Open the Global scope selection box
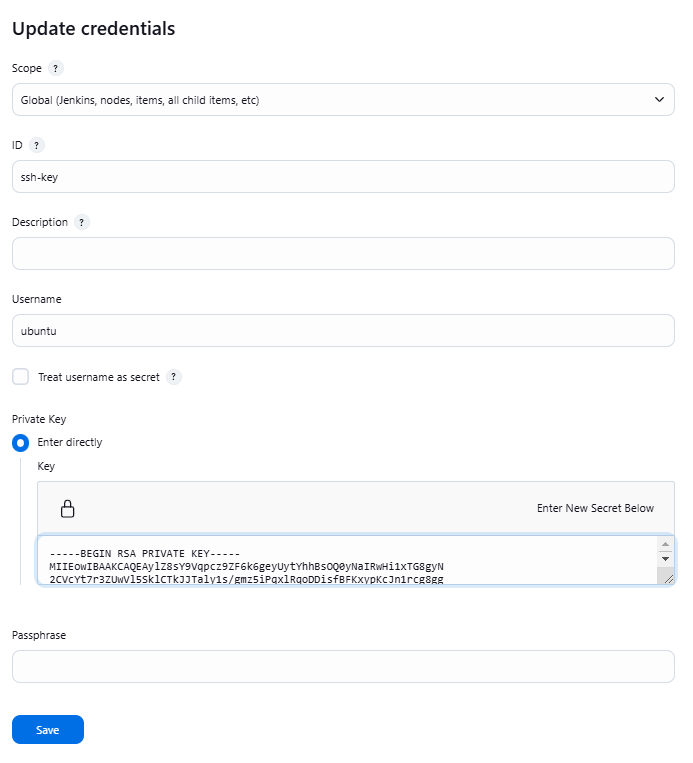 pos(343,100)
